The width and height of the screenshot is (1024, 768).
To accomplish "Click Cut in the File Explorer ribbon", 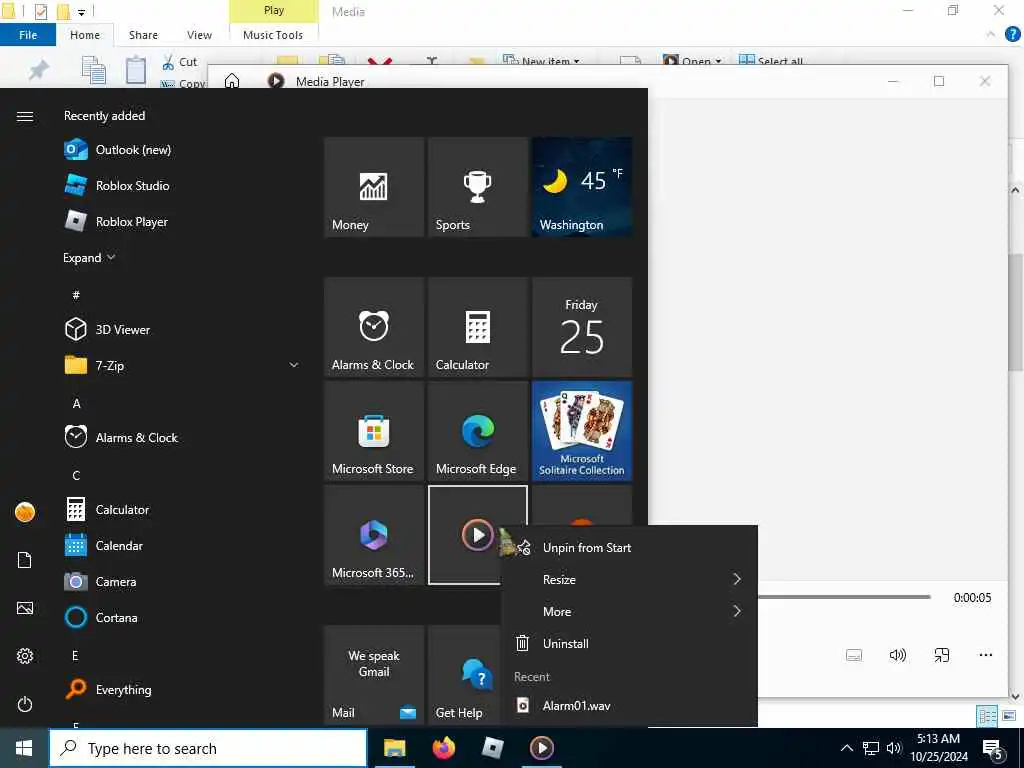I will pos(180,62).
